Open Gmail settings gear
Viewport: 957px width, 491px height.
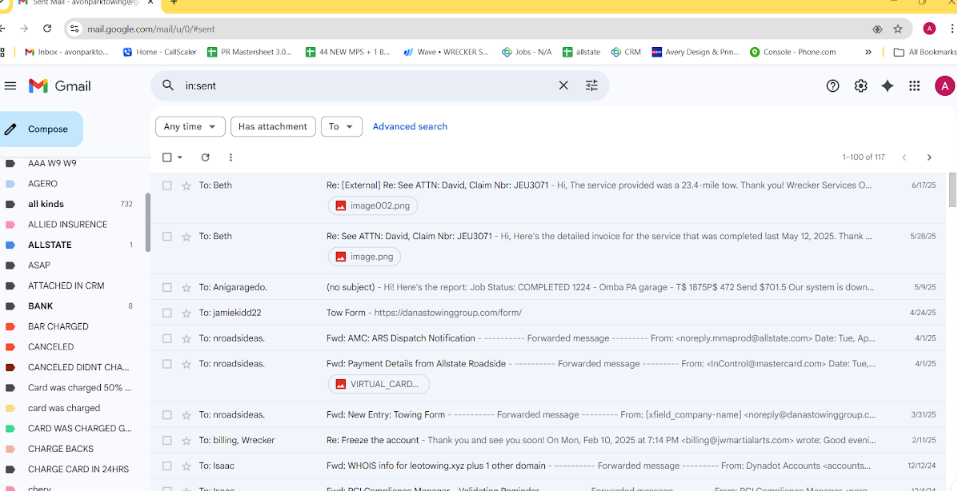click(x=860, y=86)
